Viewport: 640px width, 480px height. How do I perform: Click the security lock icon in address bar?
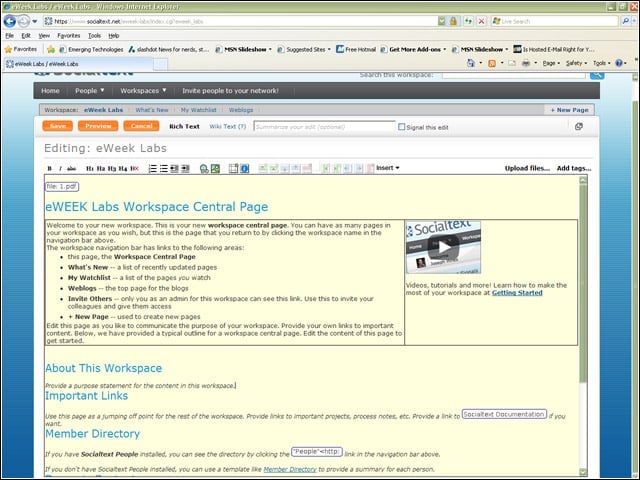pyautogui.click(x=453, y=21)
